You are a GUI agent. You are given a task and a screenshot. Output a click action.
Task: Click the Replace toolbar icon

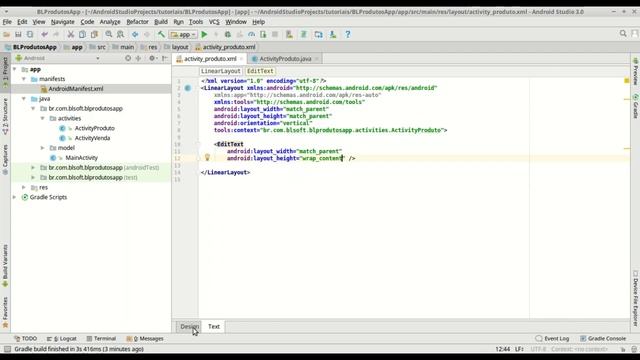point(120,35)
